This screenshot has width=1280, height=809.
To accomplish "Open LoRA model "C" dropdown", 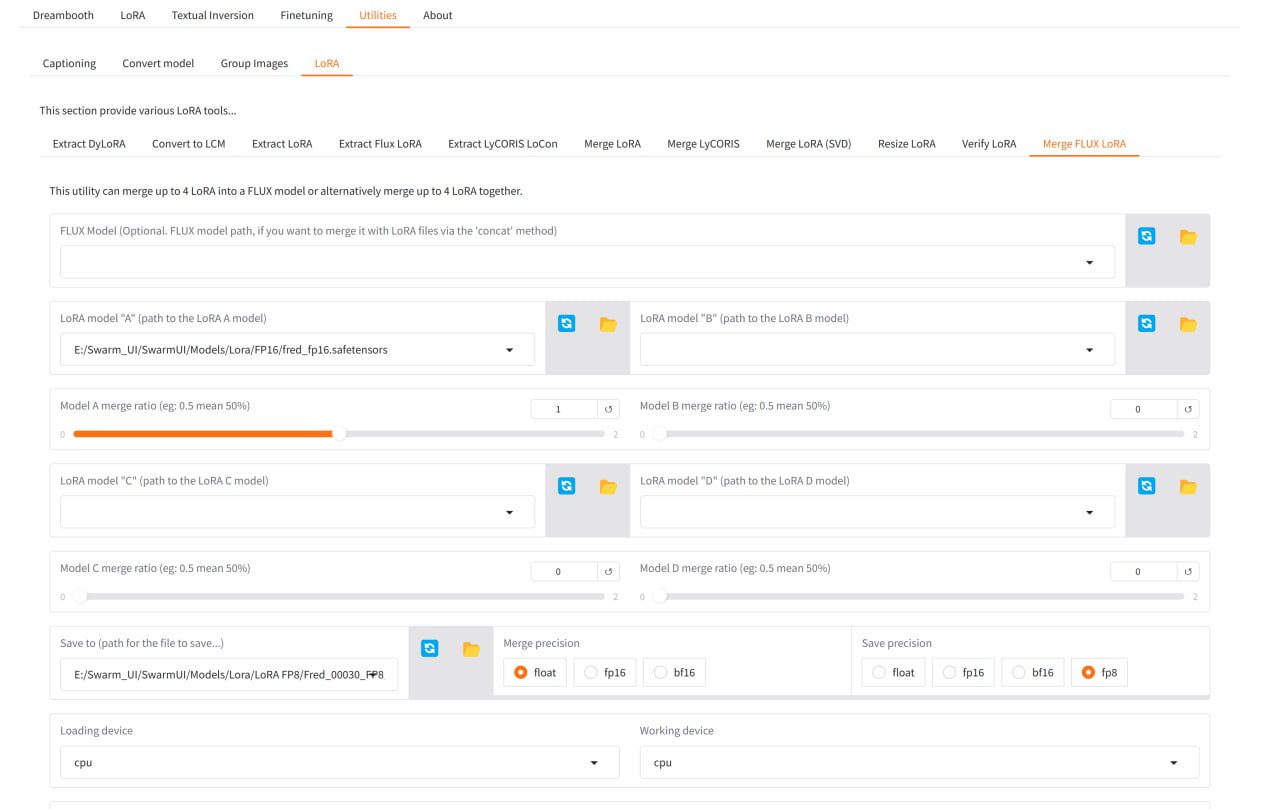I will (x=509, y=512).
